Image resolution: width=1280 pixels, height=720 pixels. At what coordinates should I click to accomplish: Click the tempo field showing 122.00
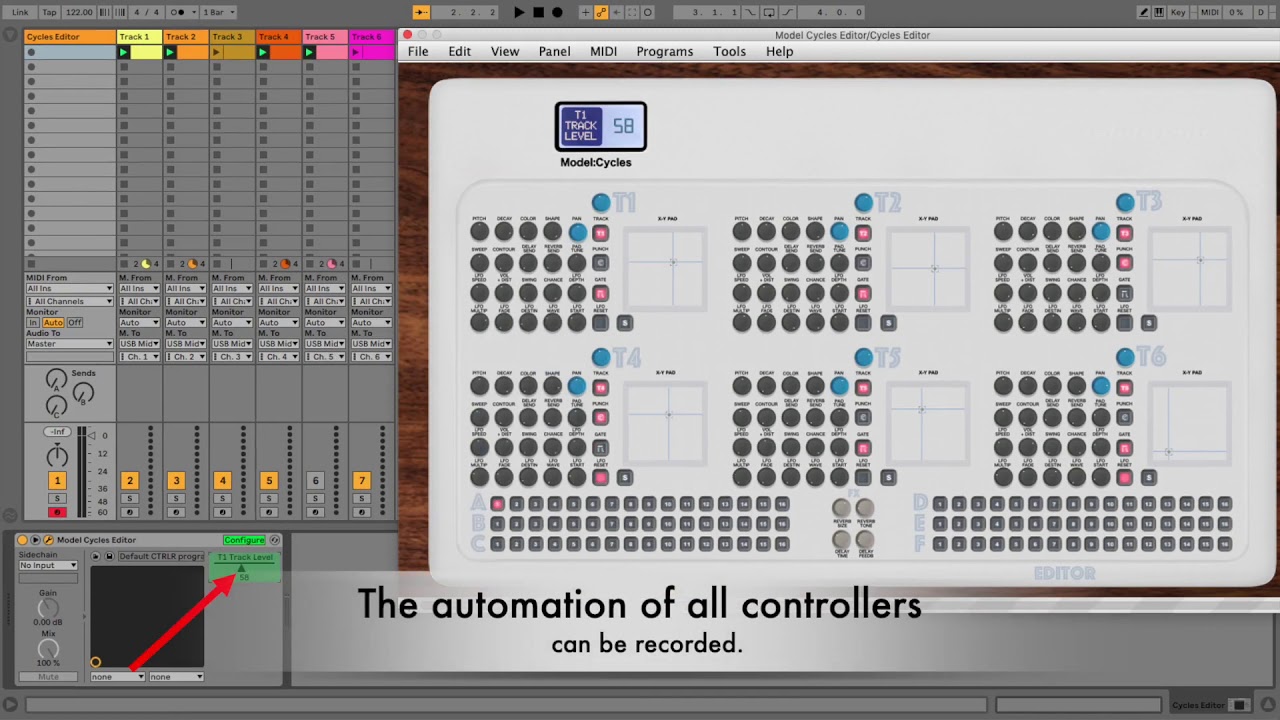pyautogui.click(x=78, y=12)
